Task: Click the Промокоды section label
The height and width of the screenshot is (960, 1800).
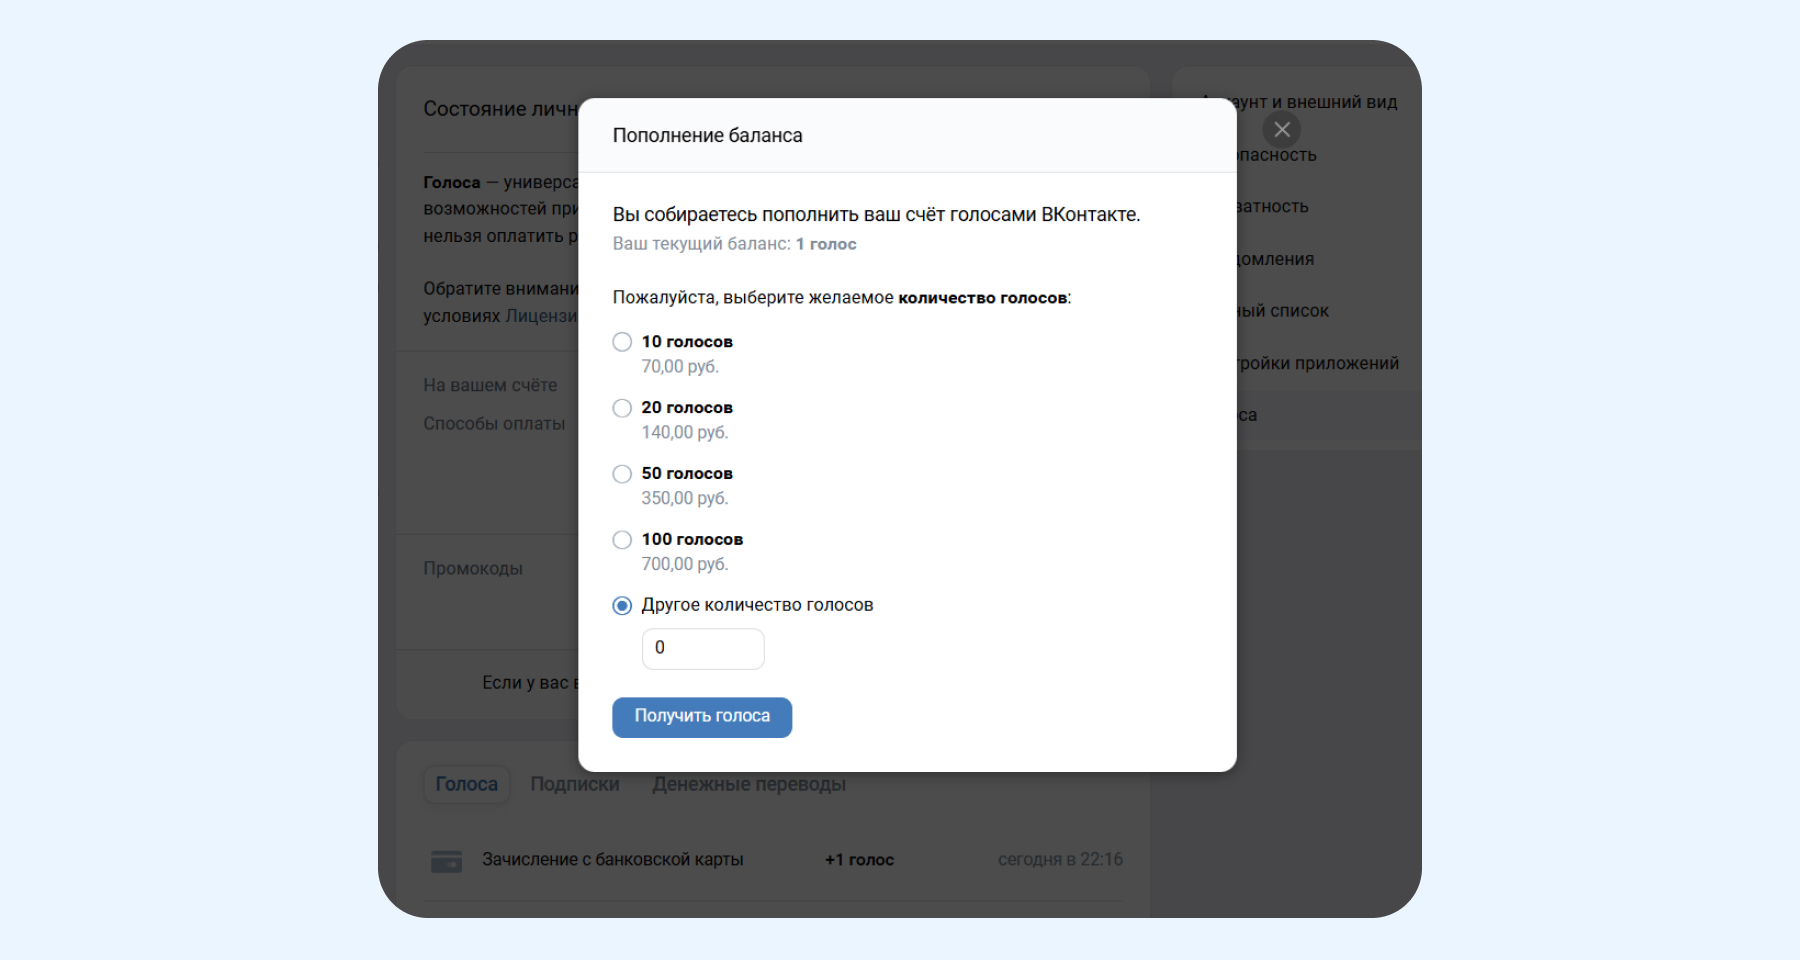Action: 473,569
